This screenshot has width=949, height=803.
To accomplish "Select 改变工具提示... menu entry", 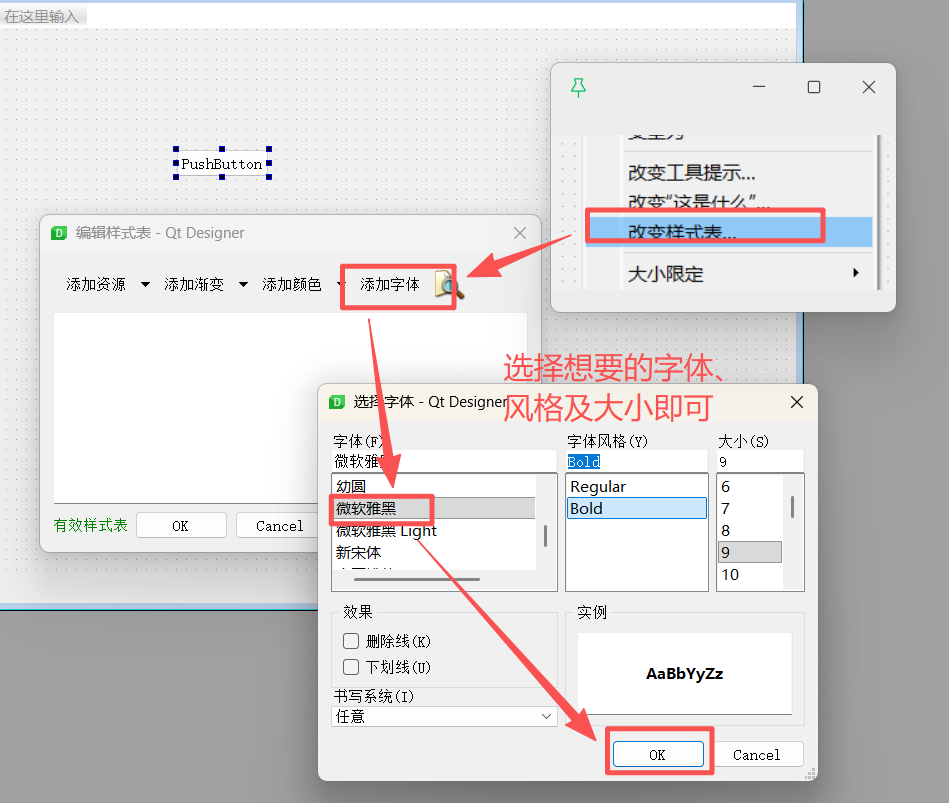I will tap(691, 173).
